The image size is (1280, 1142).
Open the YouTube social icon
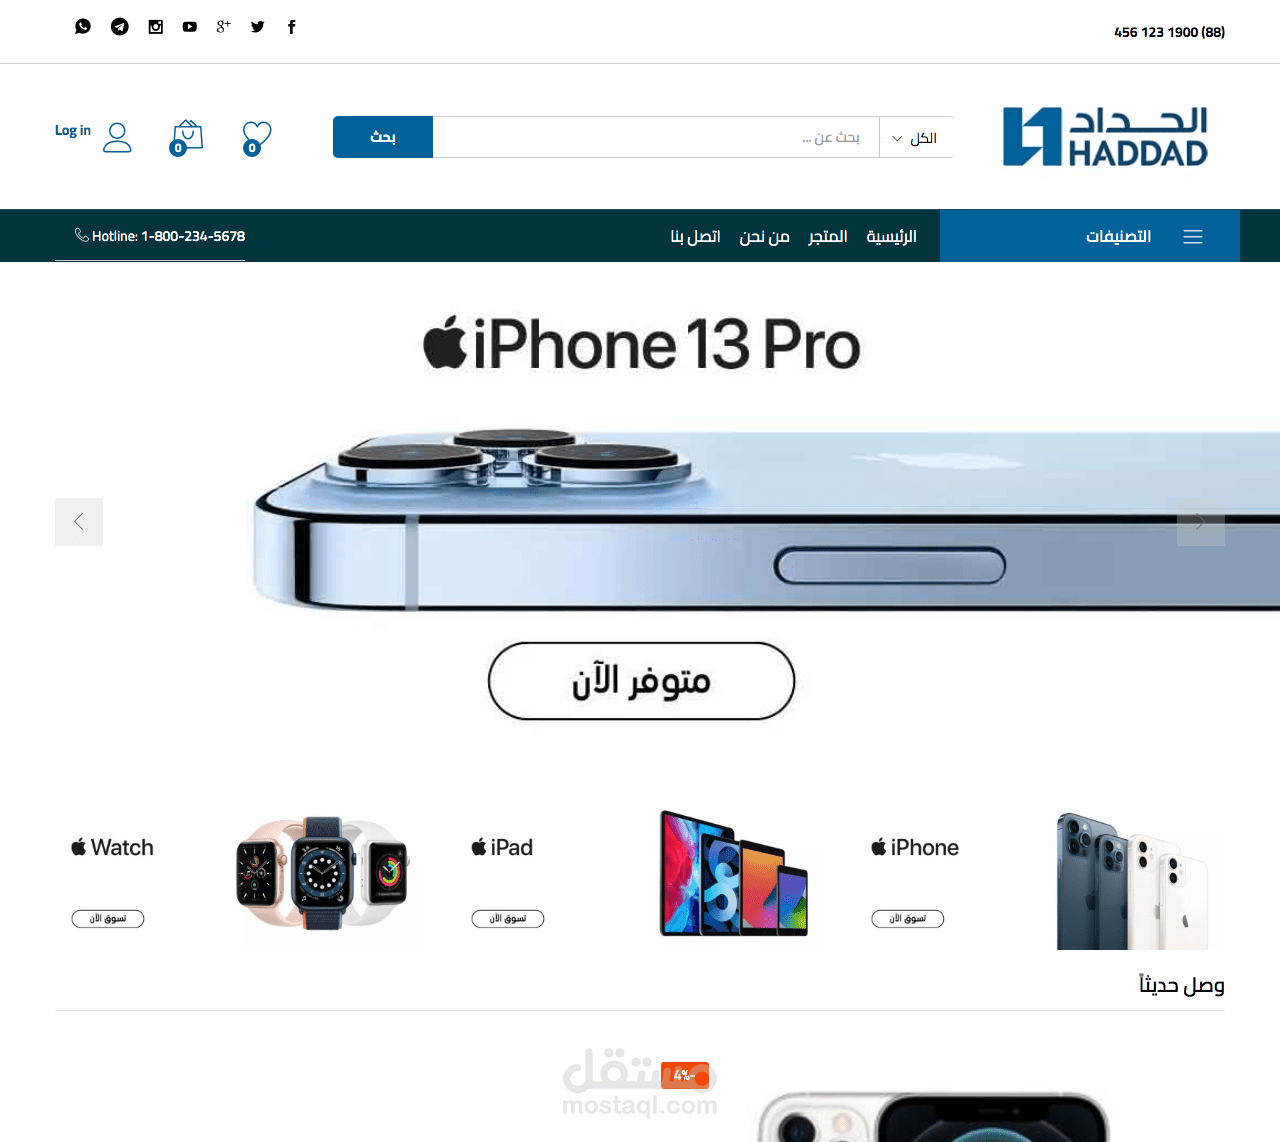(x=190, y=27)
